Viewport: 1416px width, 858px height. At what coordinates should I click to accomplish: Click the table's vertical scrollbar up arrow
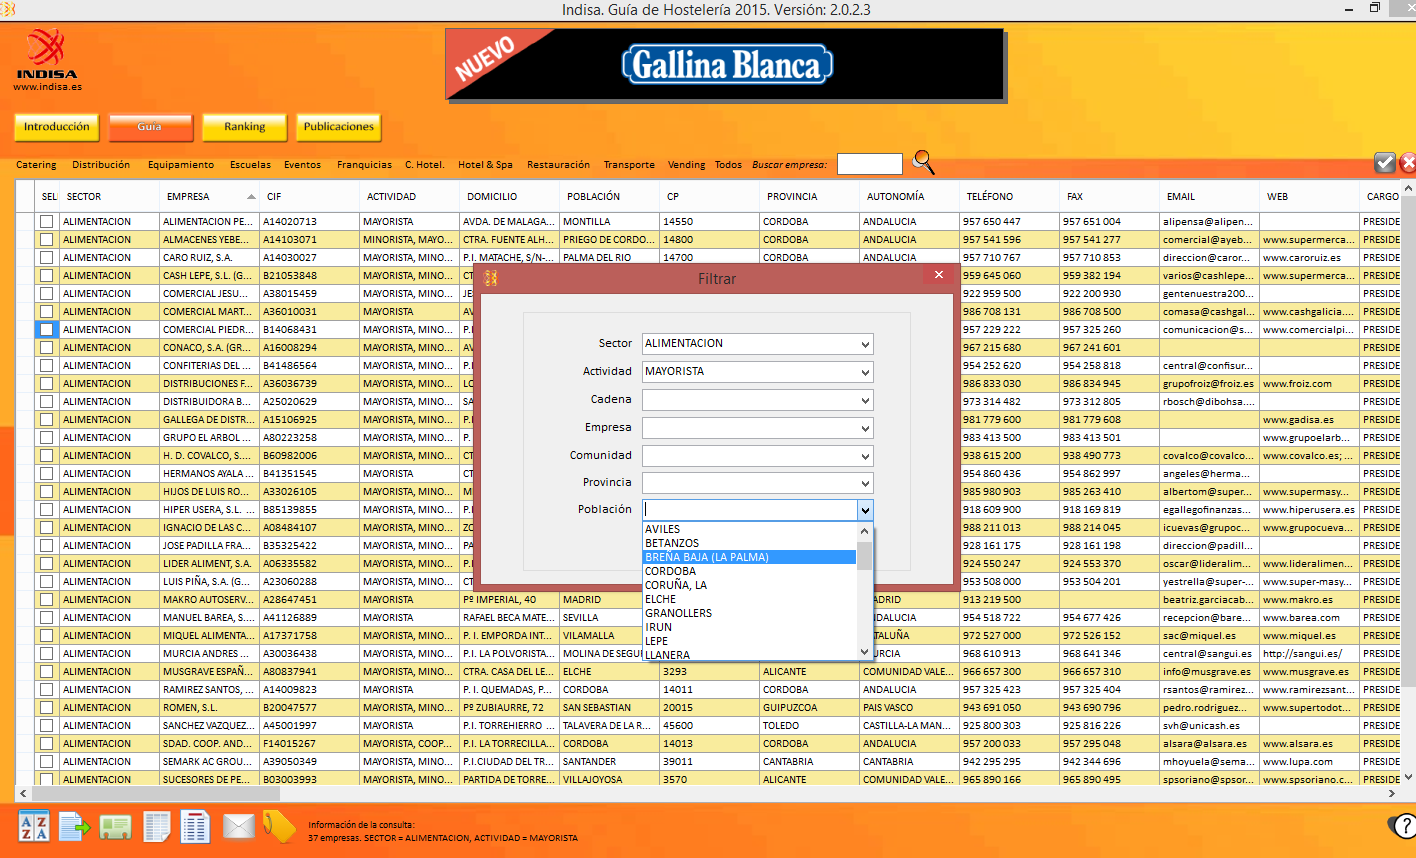click(x=1408, y=188)
